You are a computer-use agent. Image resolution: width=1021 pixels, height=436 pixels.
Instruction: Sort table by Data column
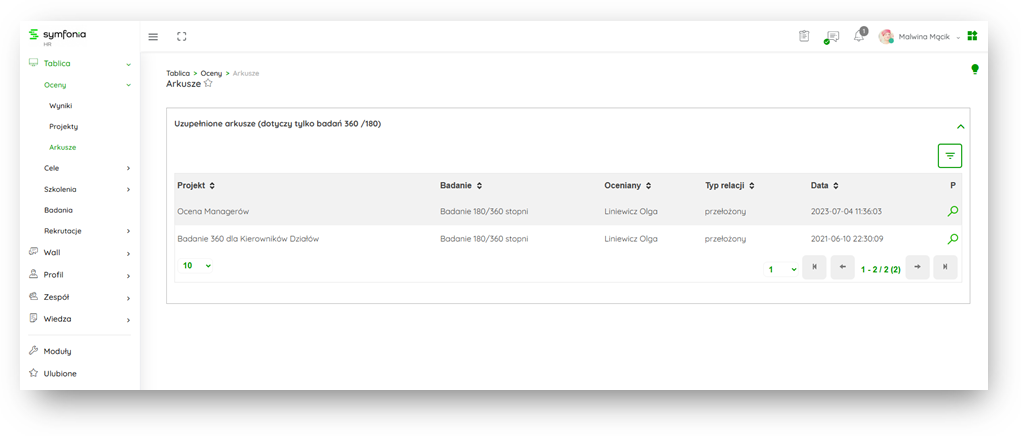[824, 185]
